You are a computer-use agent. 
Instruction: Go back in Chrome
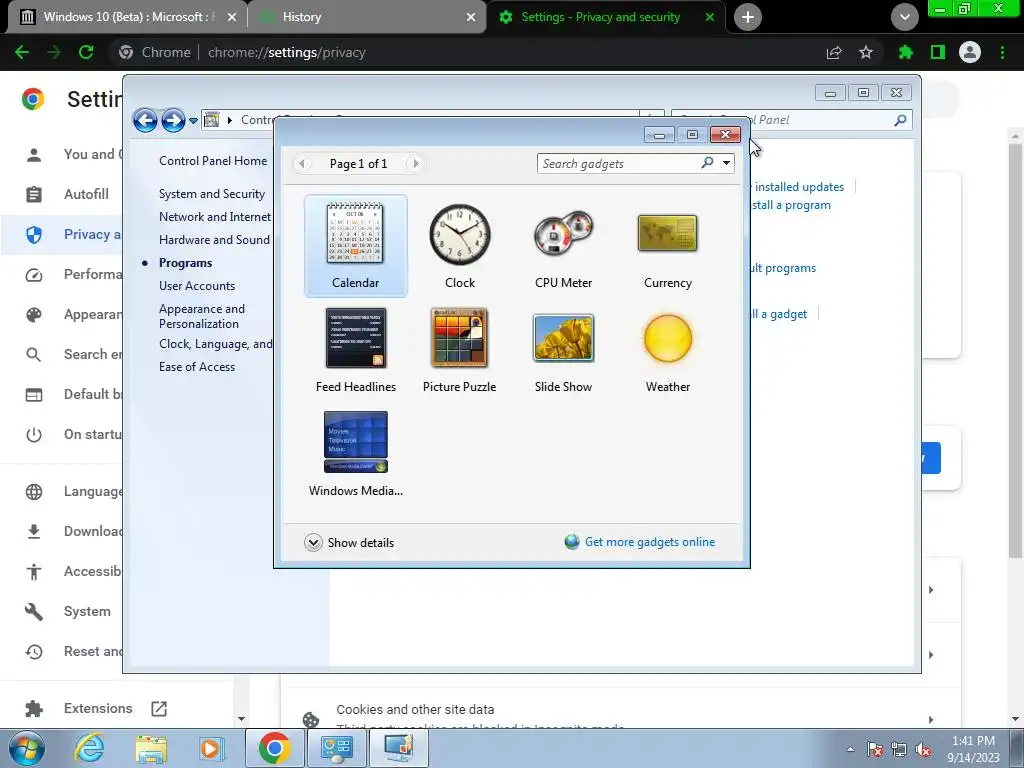coord(22,52)
